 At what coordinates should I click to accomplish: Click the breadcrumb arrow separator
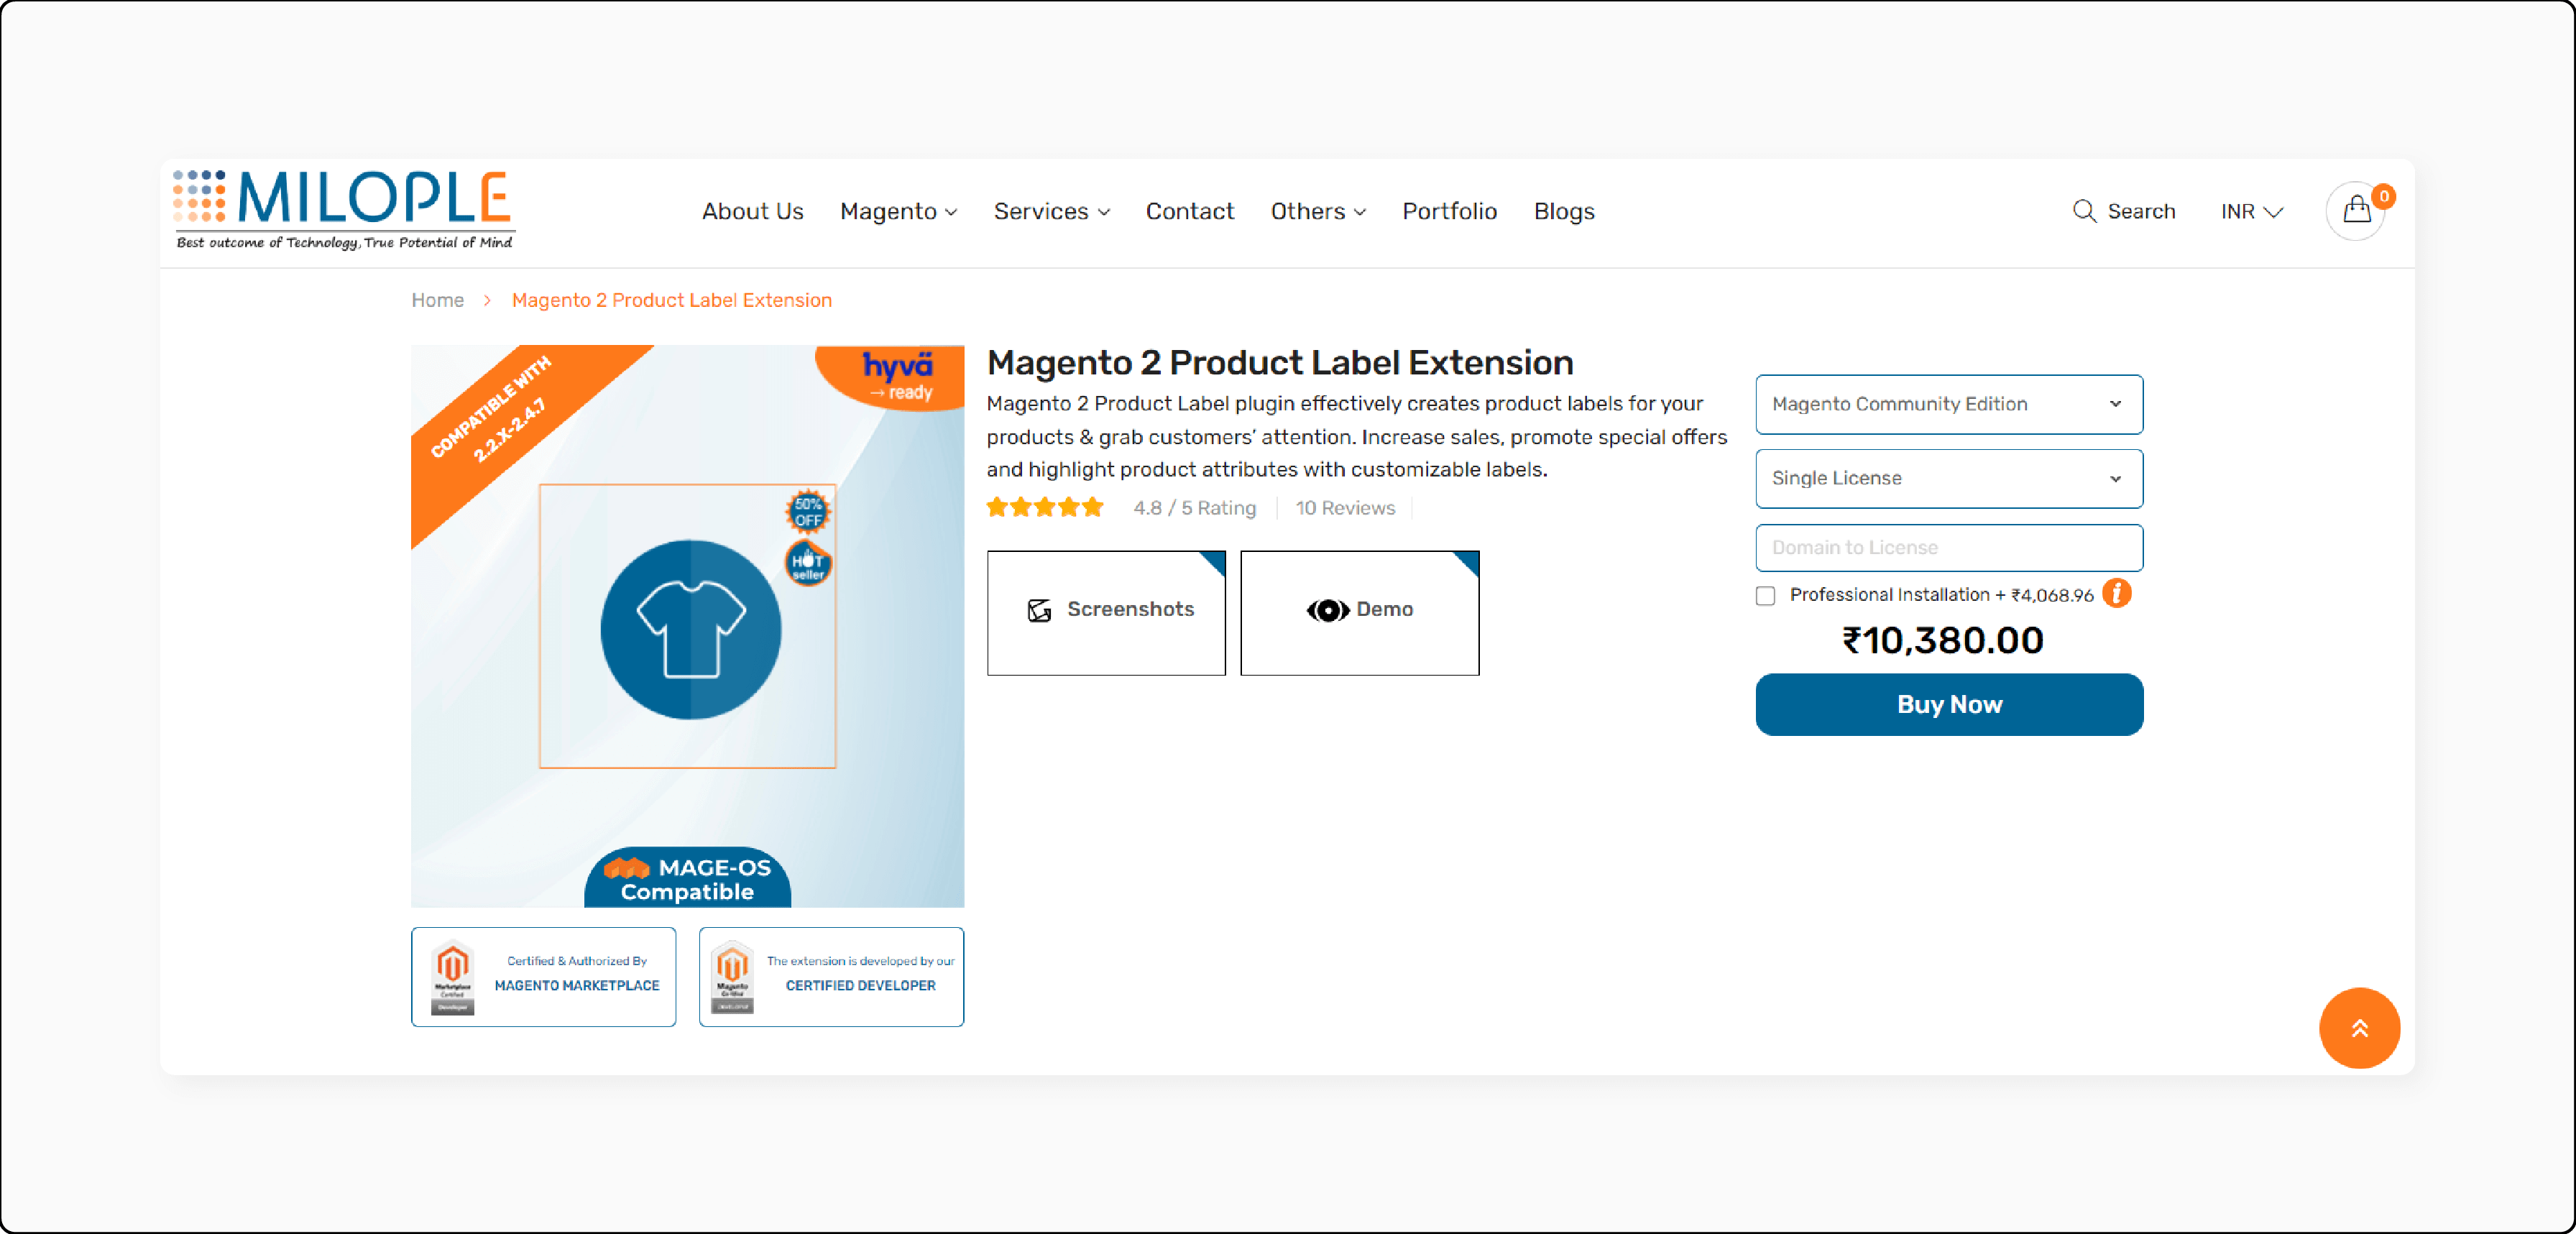(x=487, y=300)
